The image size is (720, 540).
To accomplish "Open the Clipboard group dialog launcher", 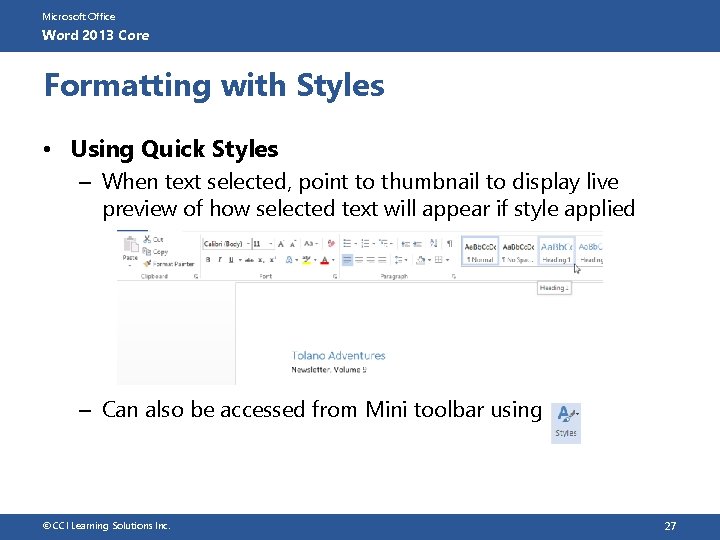I will (196, 276).
